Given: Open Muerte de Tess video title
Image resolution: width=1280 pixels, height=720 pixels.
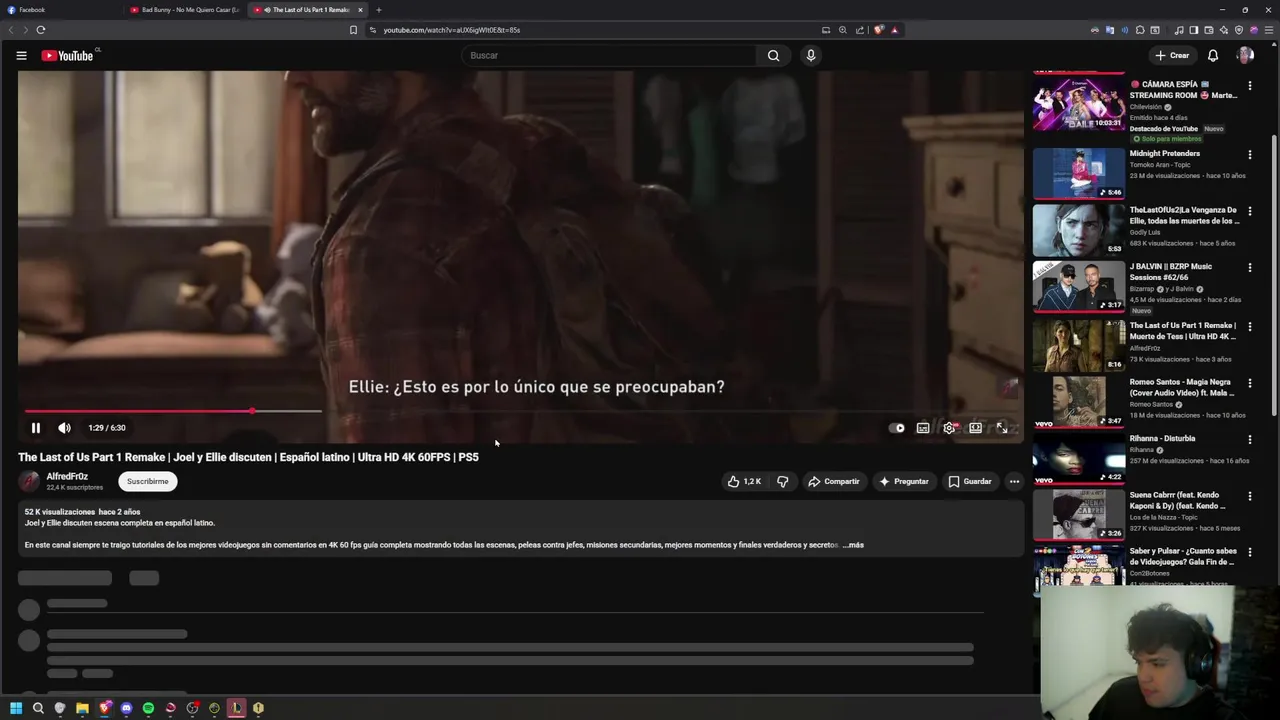Looking at the screenshot, I should (1183, 331).
